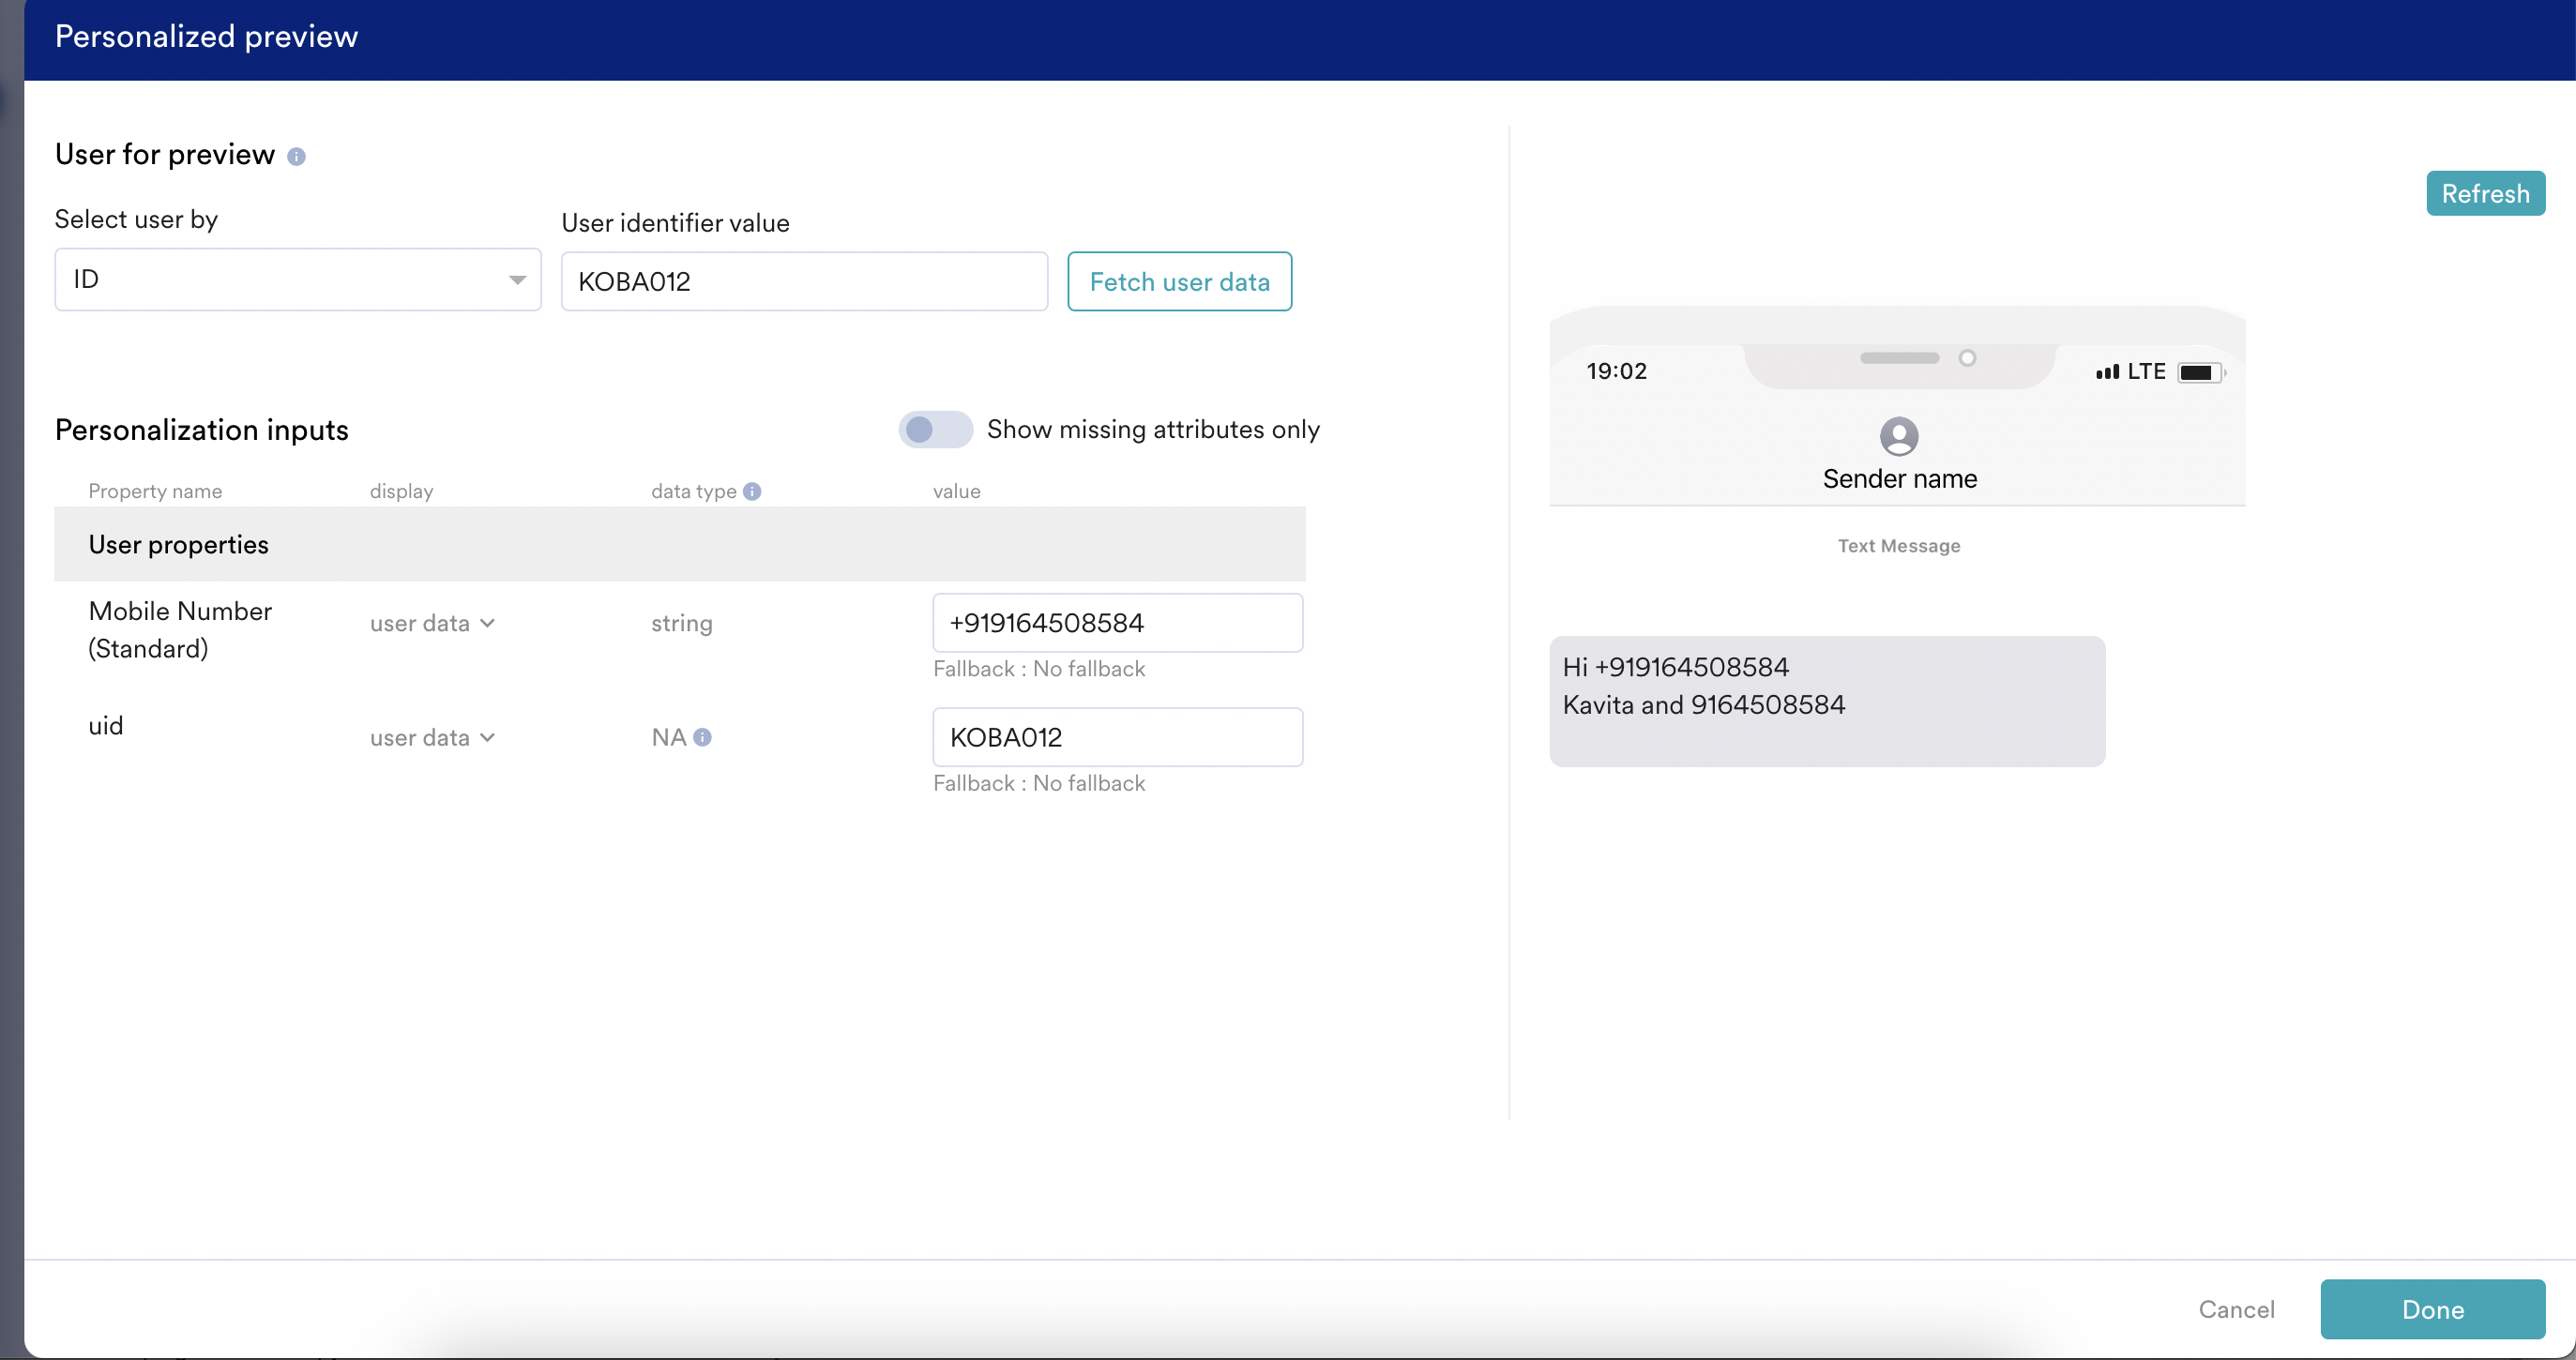Click User identifier value input field

(803, 281)
